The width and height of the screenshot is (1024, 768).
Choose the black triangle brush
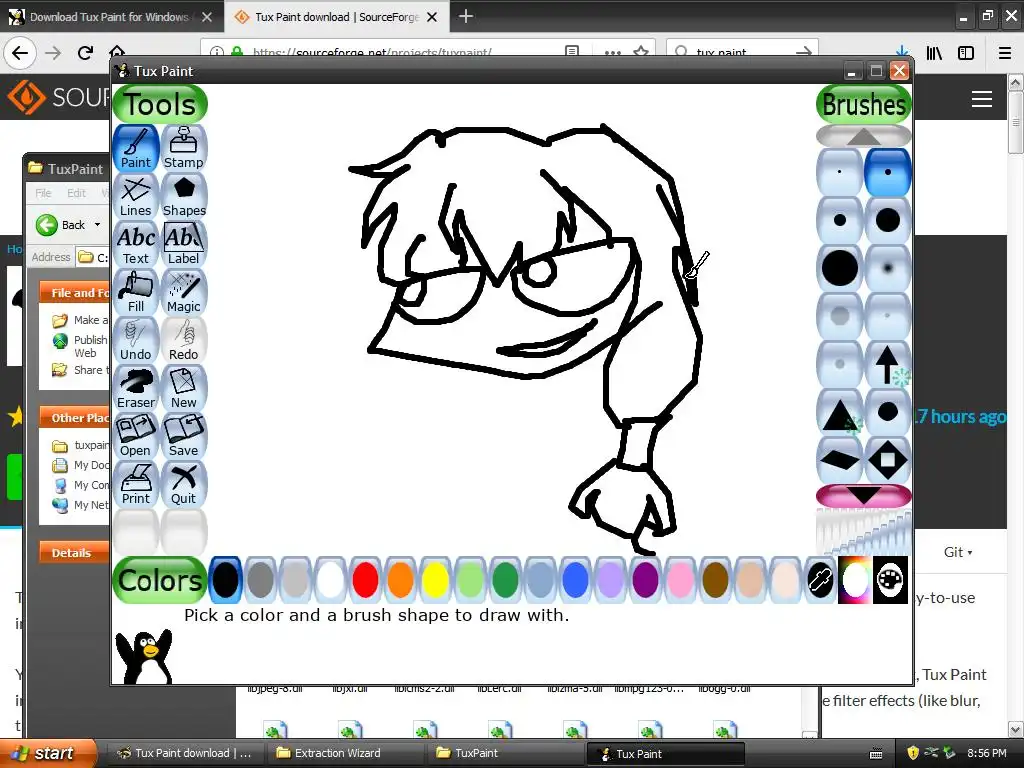(x=840, y=413)
